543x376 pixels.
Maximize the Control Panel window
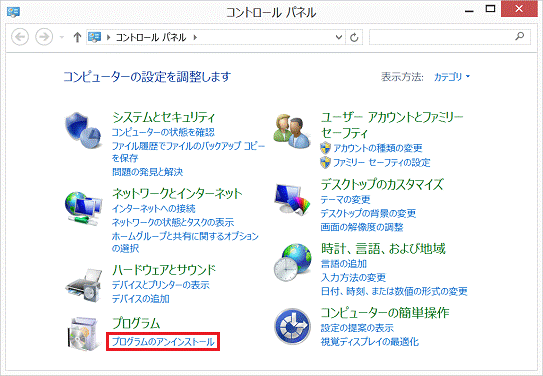[x=490, y=9]
